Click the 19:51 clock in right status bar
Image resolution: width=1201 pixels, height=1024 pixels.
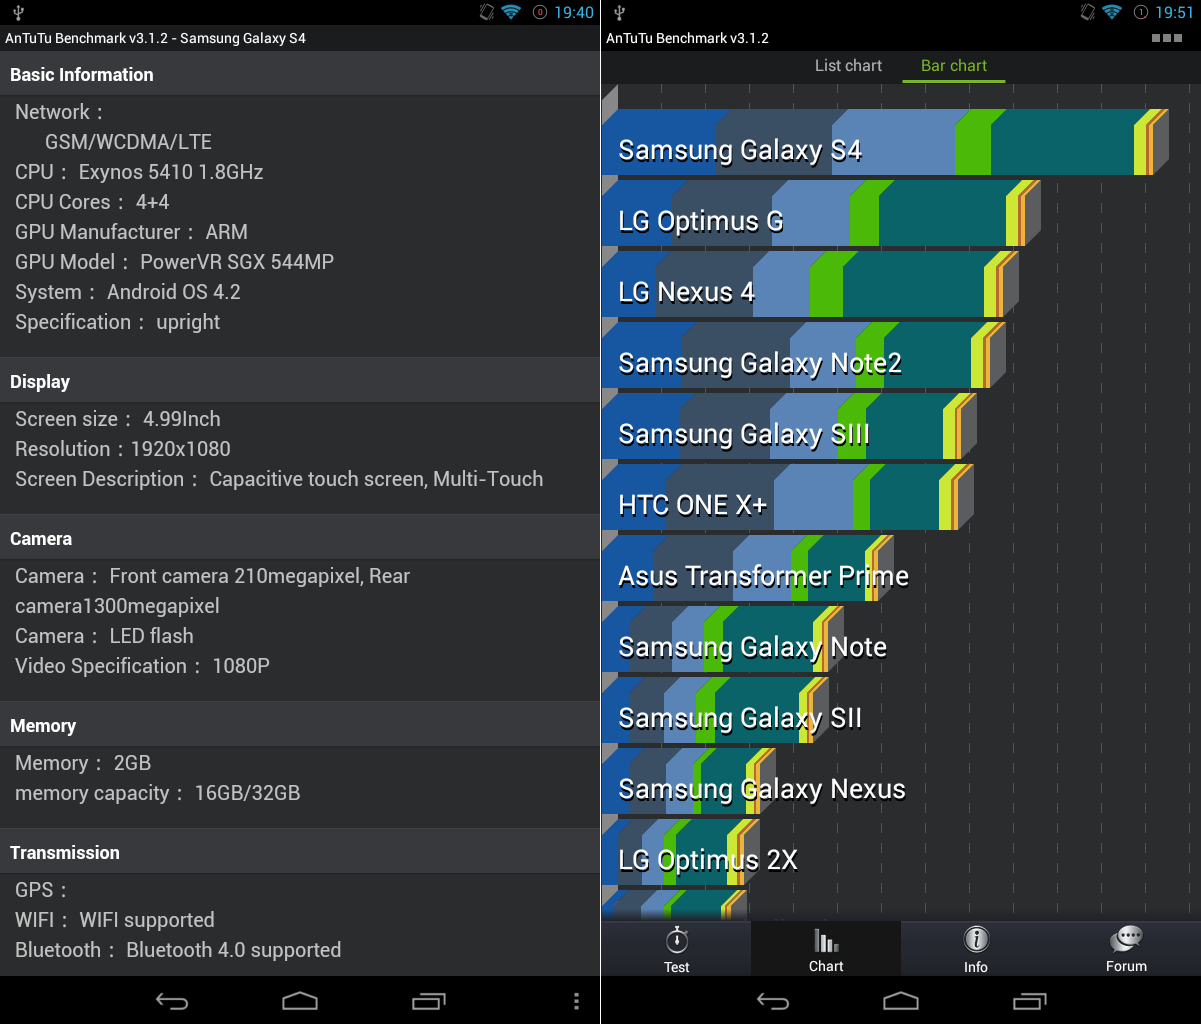point(1174,12)
